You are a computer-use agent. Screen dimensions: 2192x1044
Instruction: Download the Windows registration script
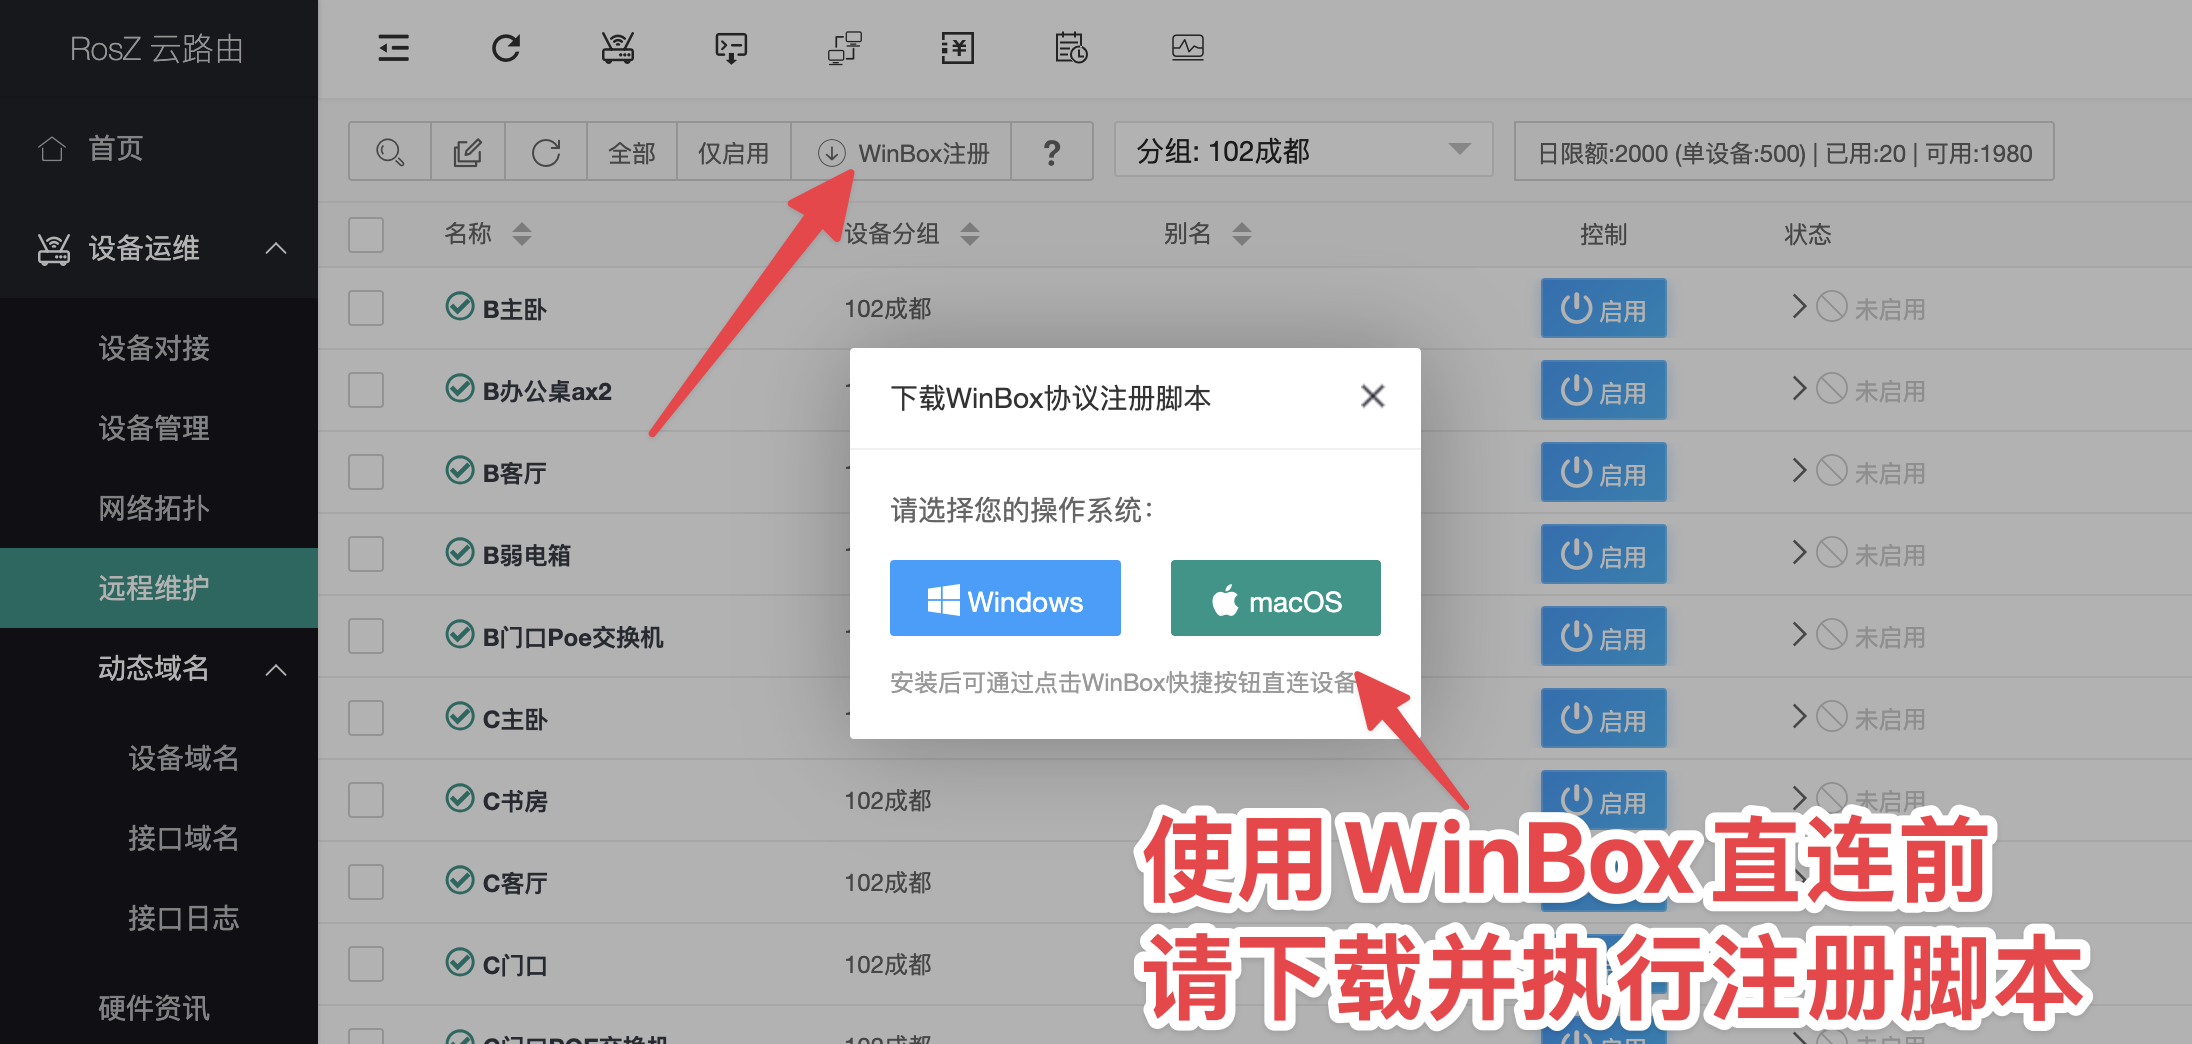[1005, 599]
